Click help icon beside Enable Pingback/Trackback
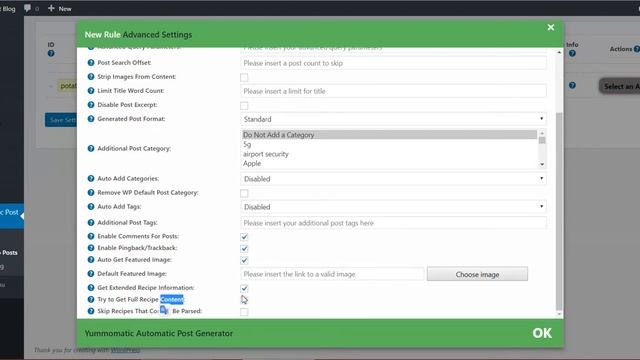 tap(91, 248)
